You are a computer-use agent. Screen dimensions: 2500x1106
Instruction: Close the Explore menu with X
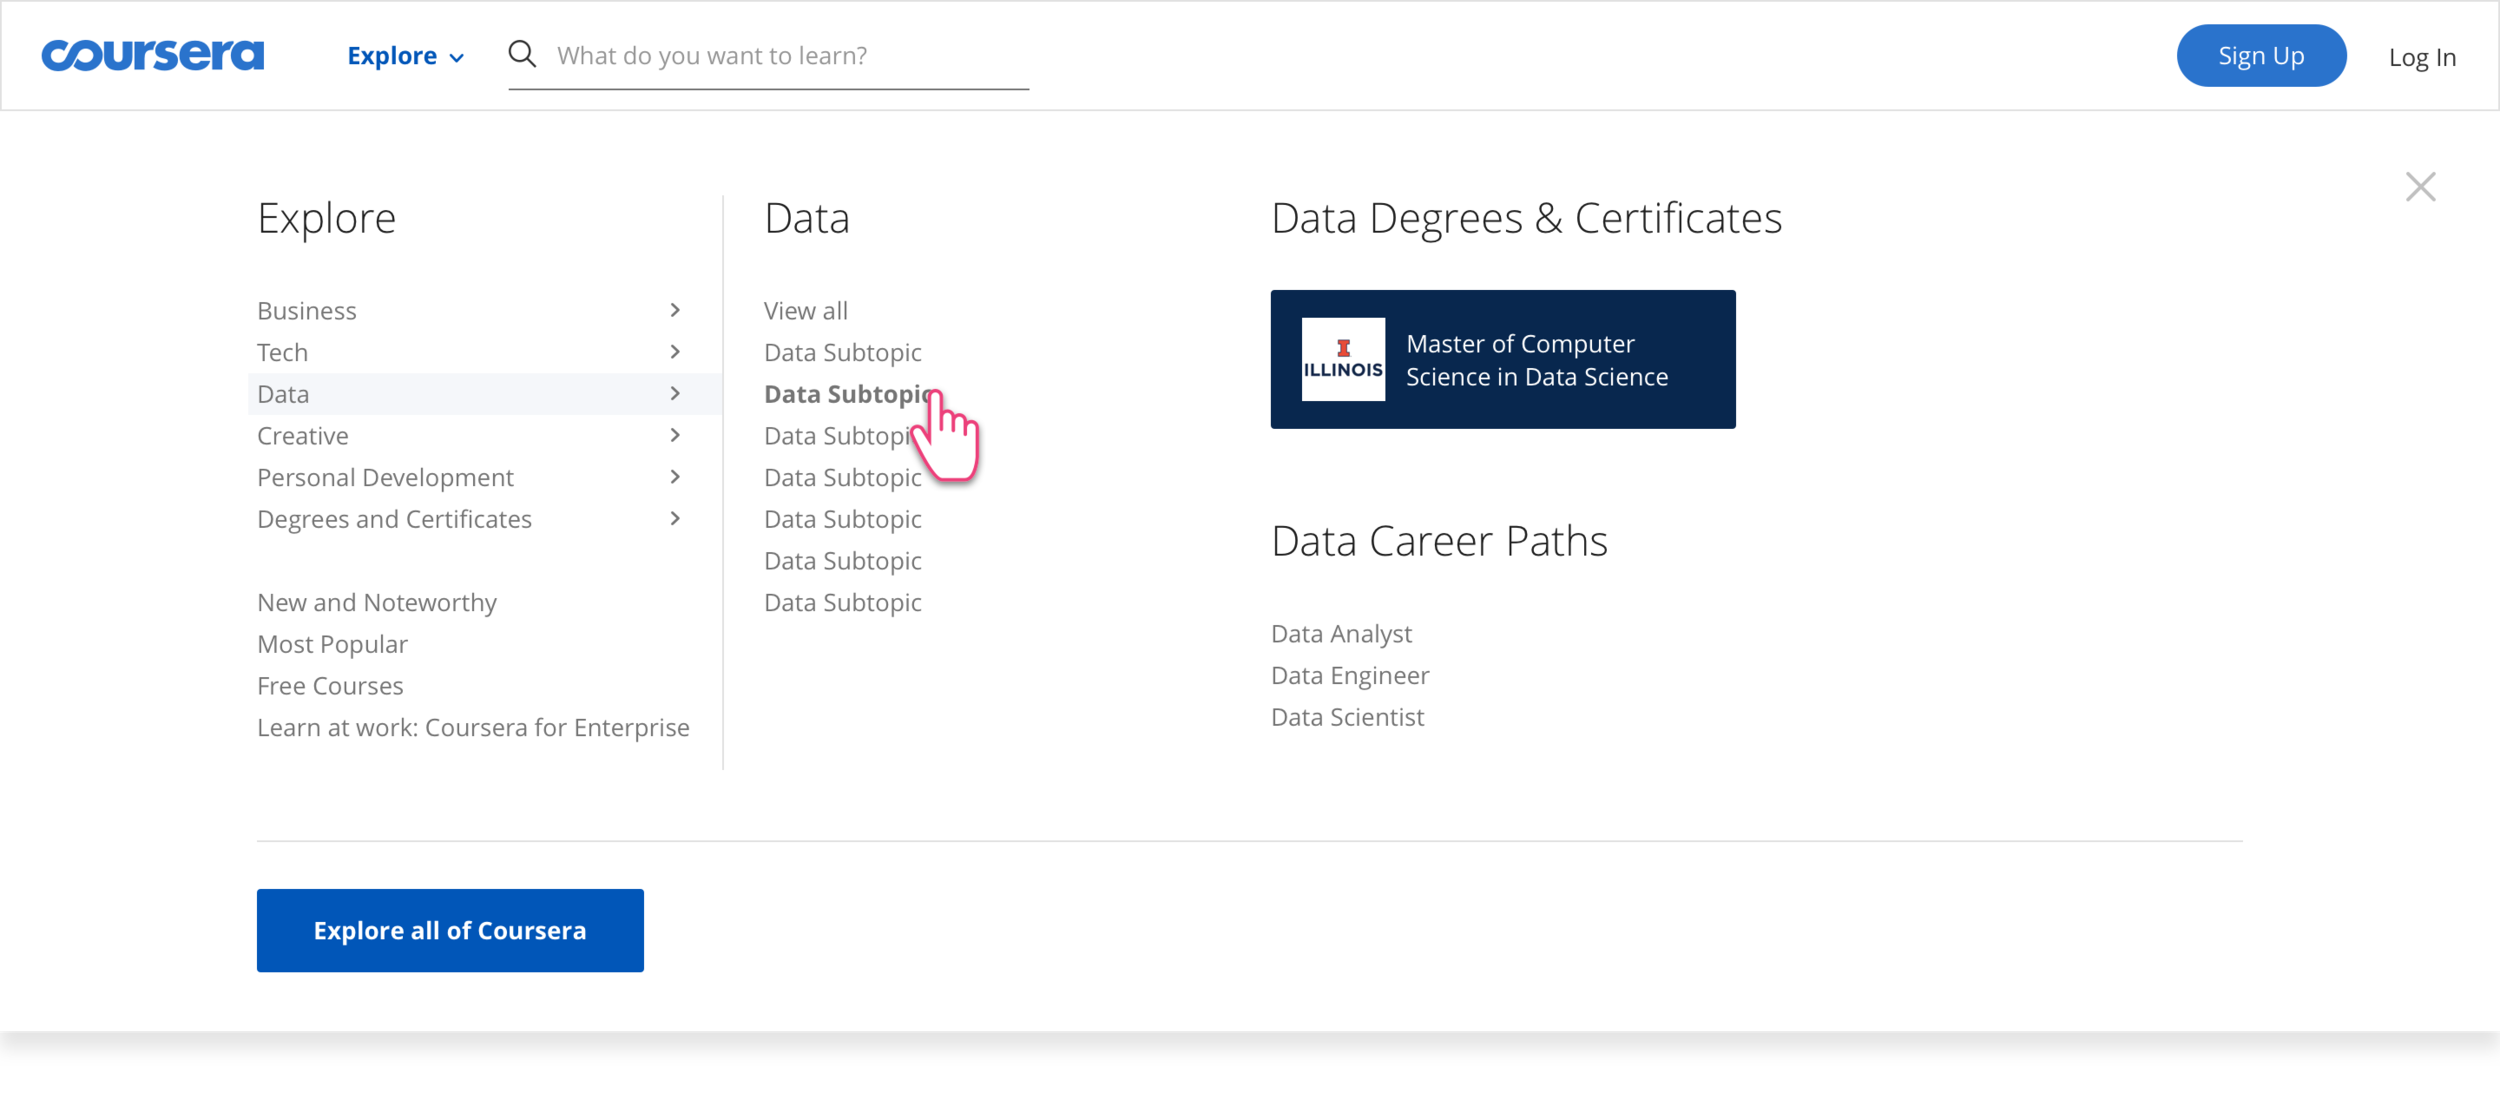(x=2420, y=187)
